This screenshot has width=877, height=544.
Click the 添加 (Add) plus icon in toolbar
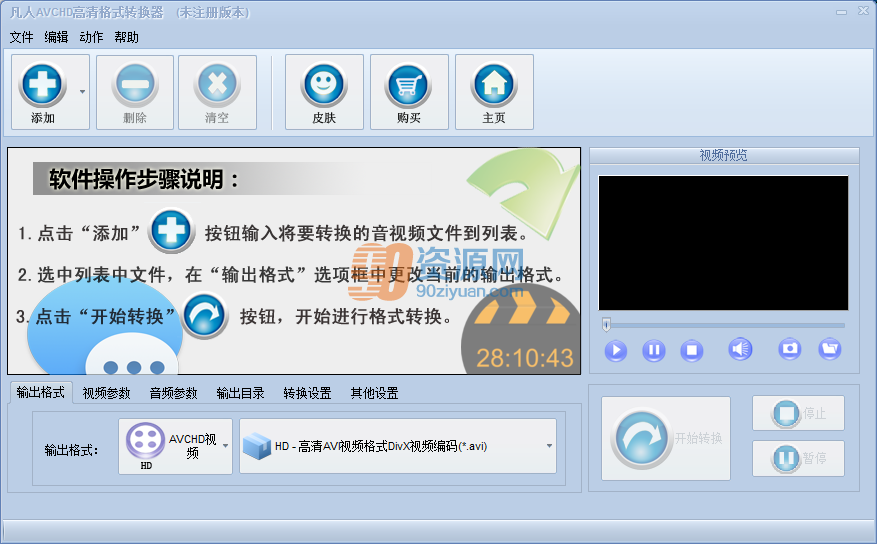(x=43, y=85)
